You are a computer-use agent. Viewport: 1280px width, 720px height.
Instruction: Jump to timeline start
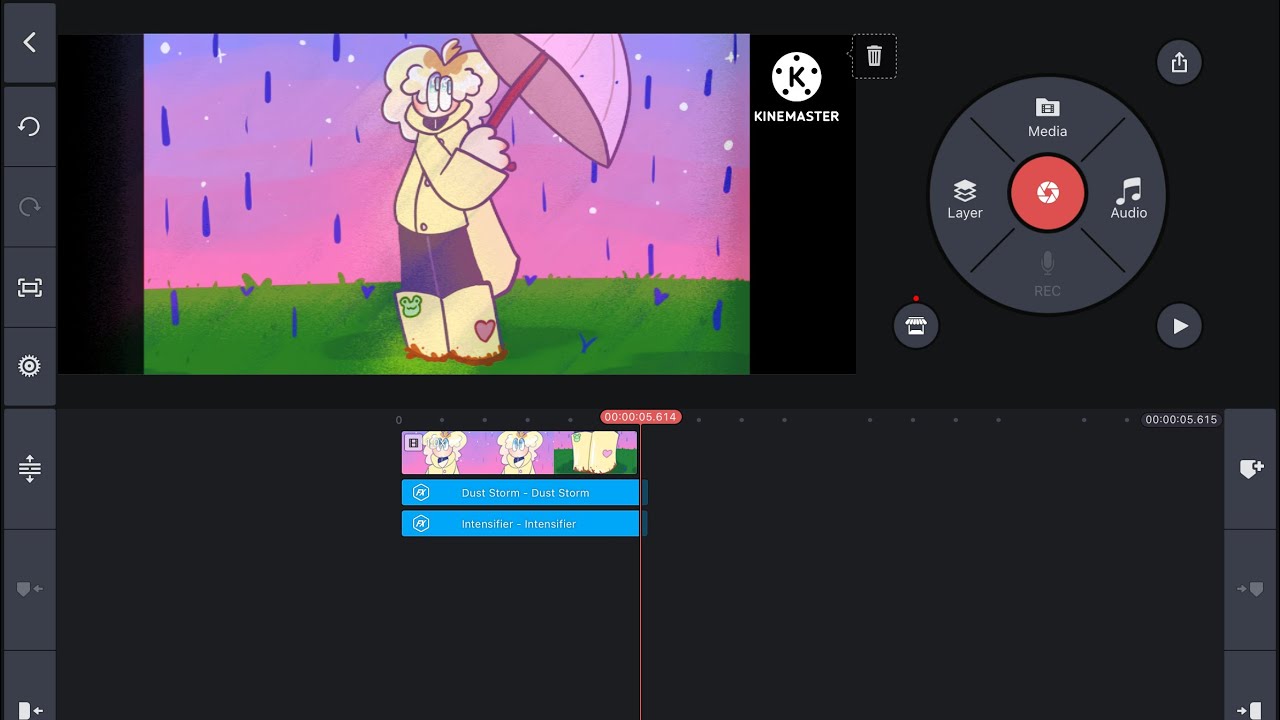(x=29, y=710)
